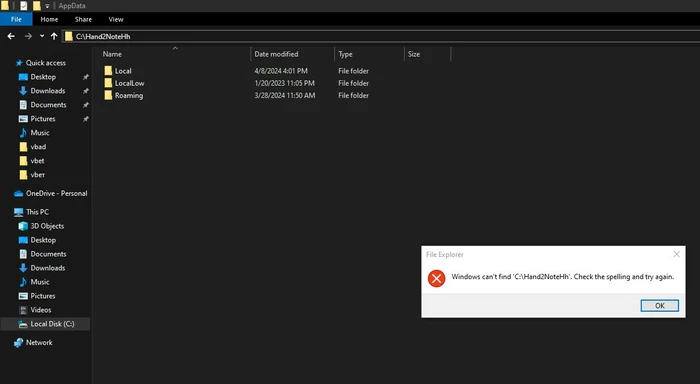Sort by the Name column header
The width and height of the screenshot is (700, 384).
click(112, 54)
